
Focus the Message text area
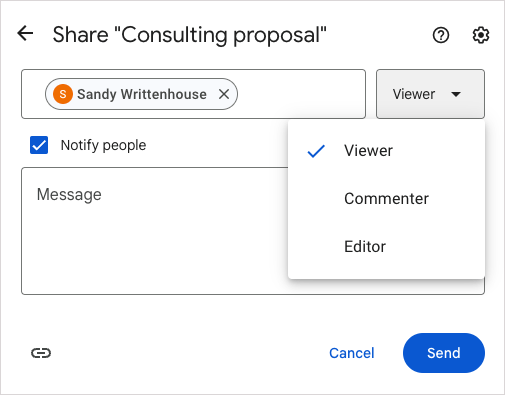155,231
